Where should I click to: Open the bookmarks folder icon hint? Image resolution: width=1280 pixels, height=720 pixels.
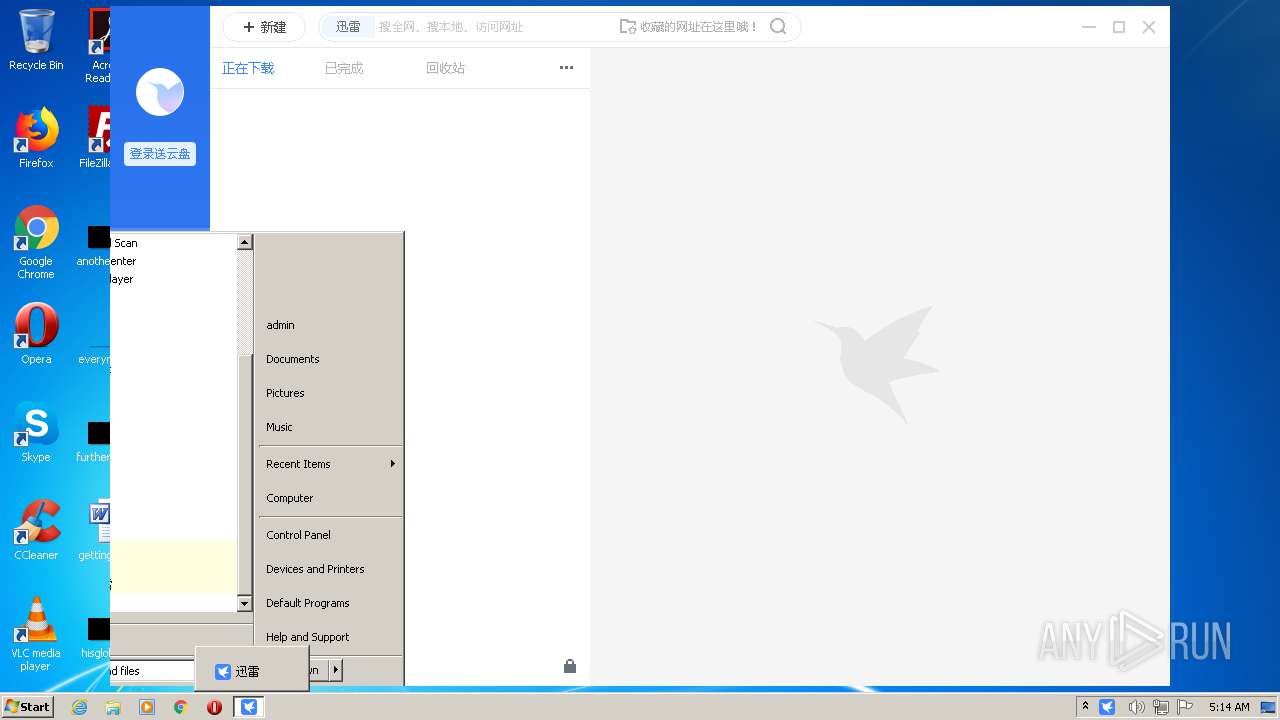click(627, 27)
